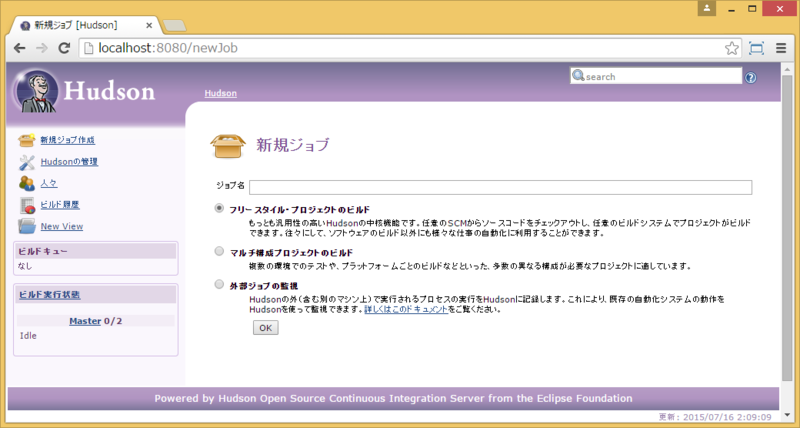Open a new browser tab
The width and height of the screenshot is (800, 428).
[x=174, y=26]
